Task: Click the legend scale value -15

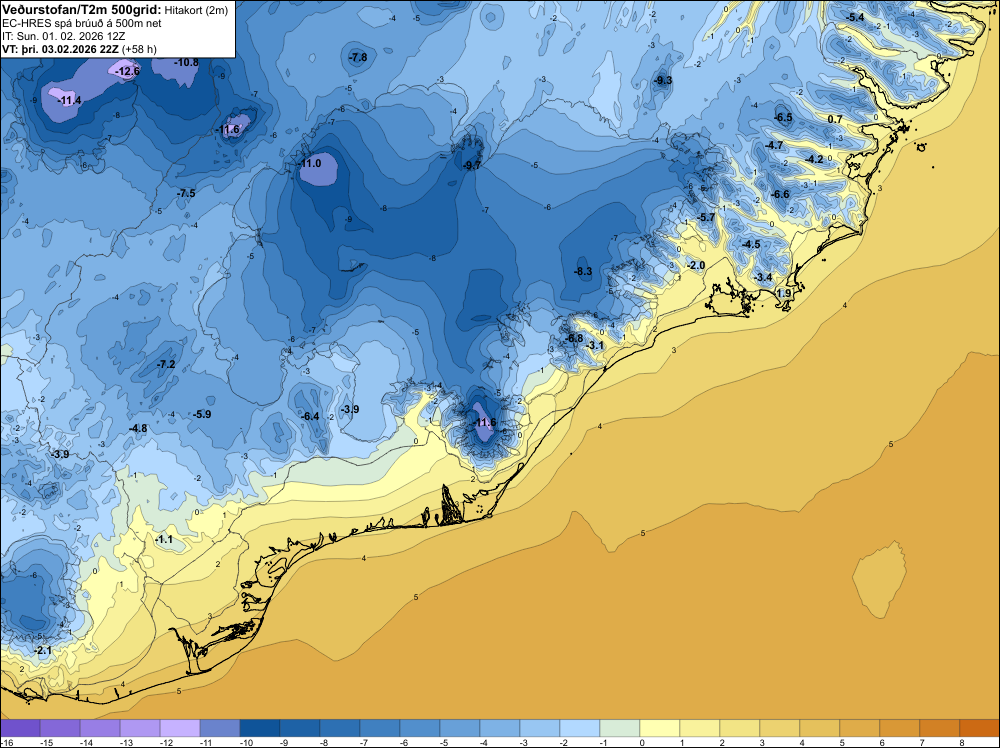Action: (x=46, y=743)
